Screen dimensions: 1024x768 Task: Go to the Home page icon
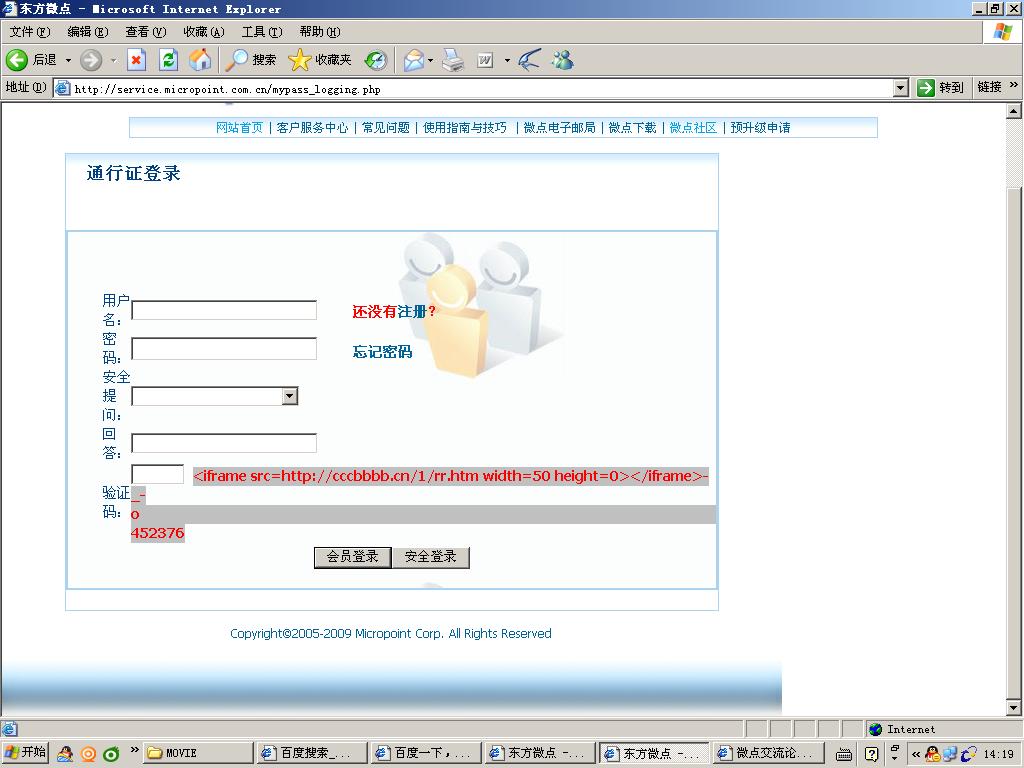pos(200,60)
